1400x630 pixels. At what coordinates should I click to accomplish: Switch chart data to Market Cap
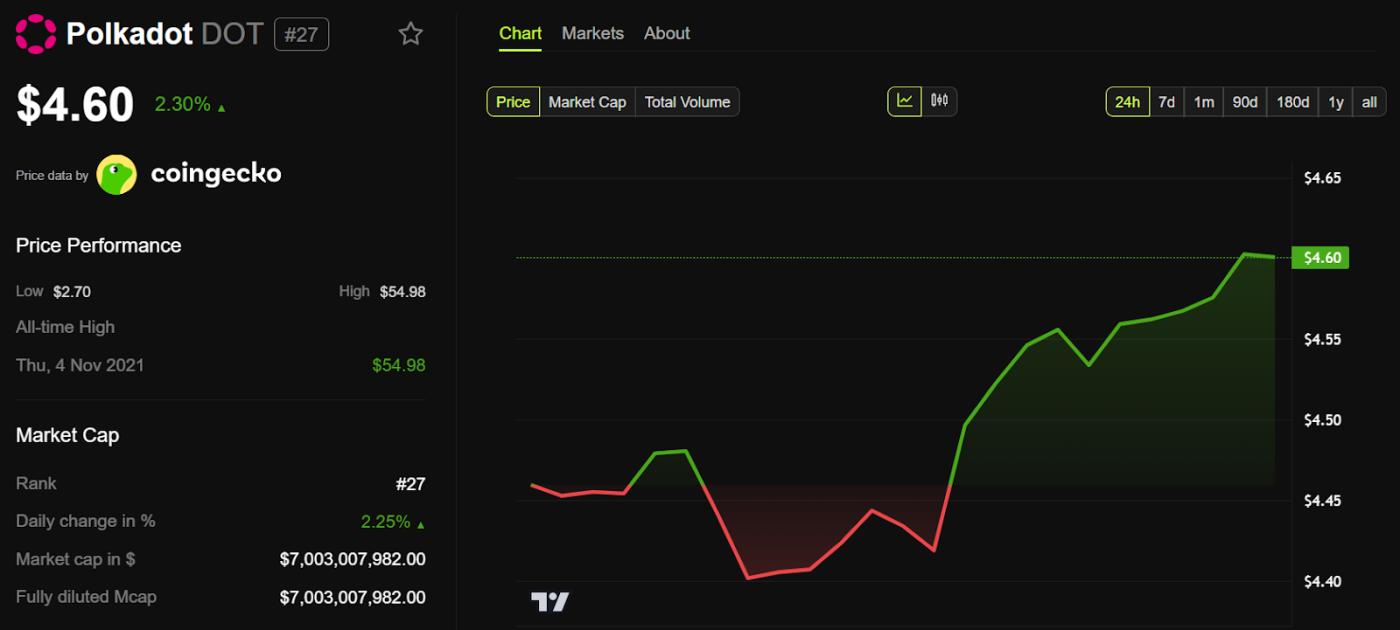coord(587,101)
